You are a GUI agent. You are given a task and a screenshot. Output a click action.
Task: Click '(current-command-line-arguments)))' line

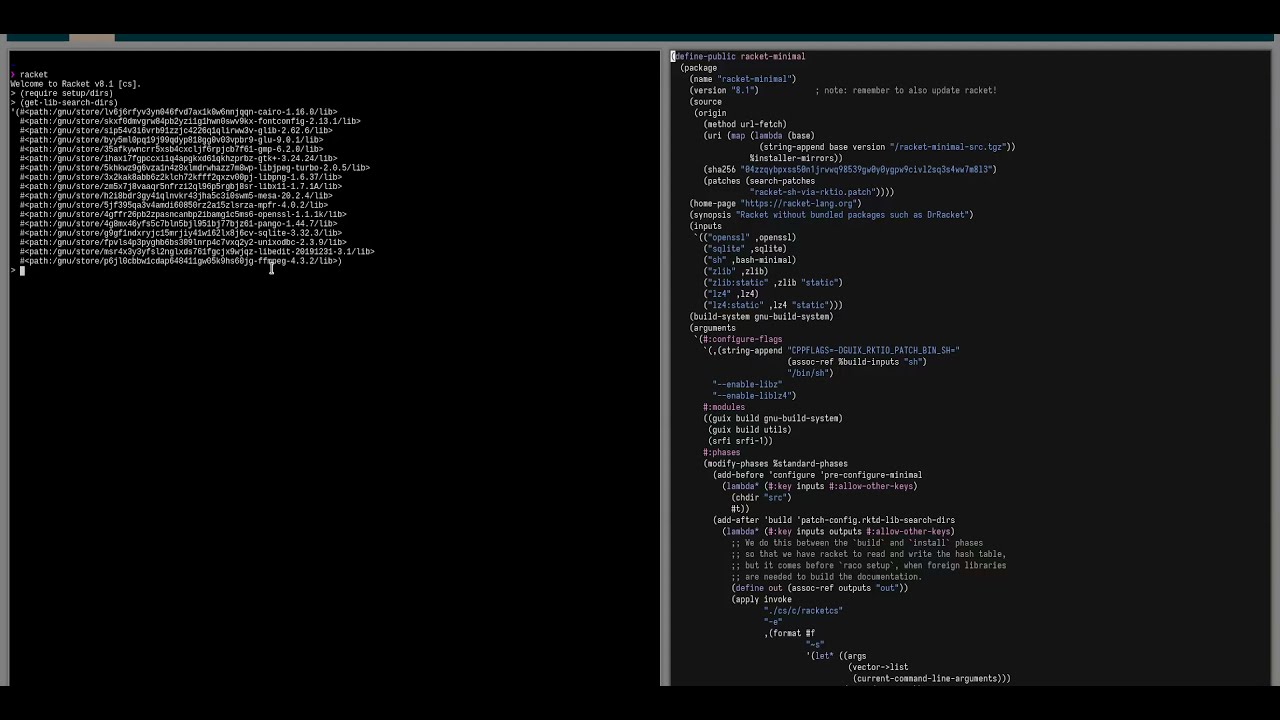[931, 678]
